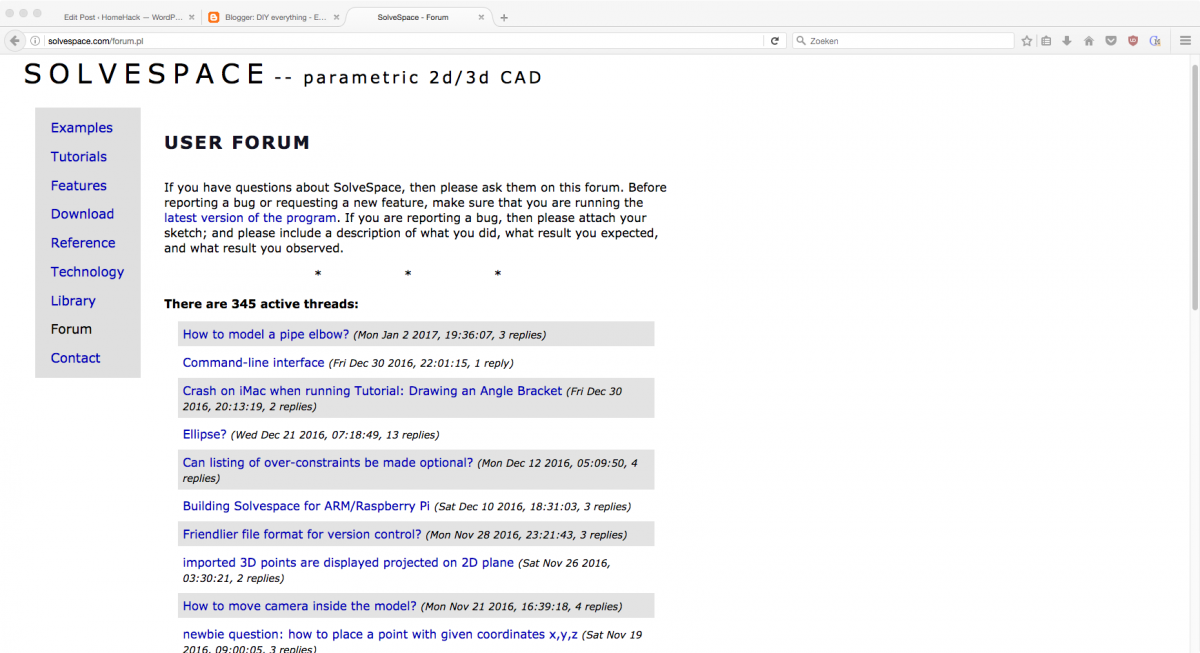1200x653 pixels.
Task: Open thread 'How to model a pipe elbow?'
Action: click(x=266, y=334)
